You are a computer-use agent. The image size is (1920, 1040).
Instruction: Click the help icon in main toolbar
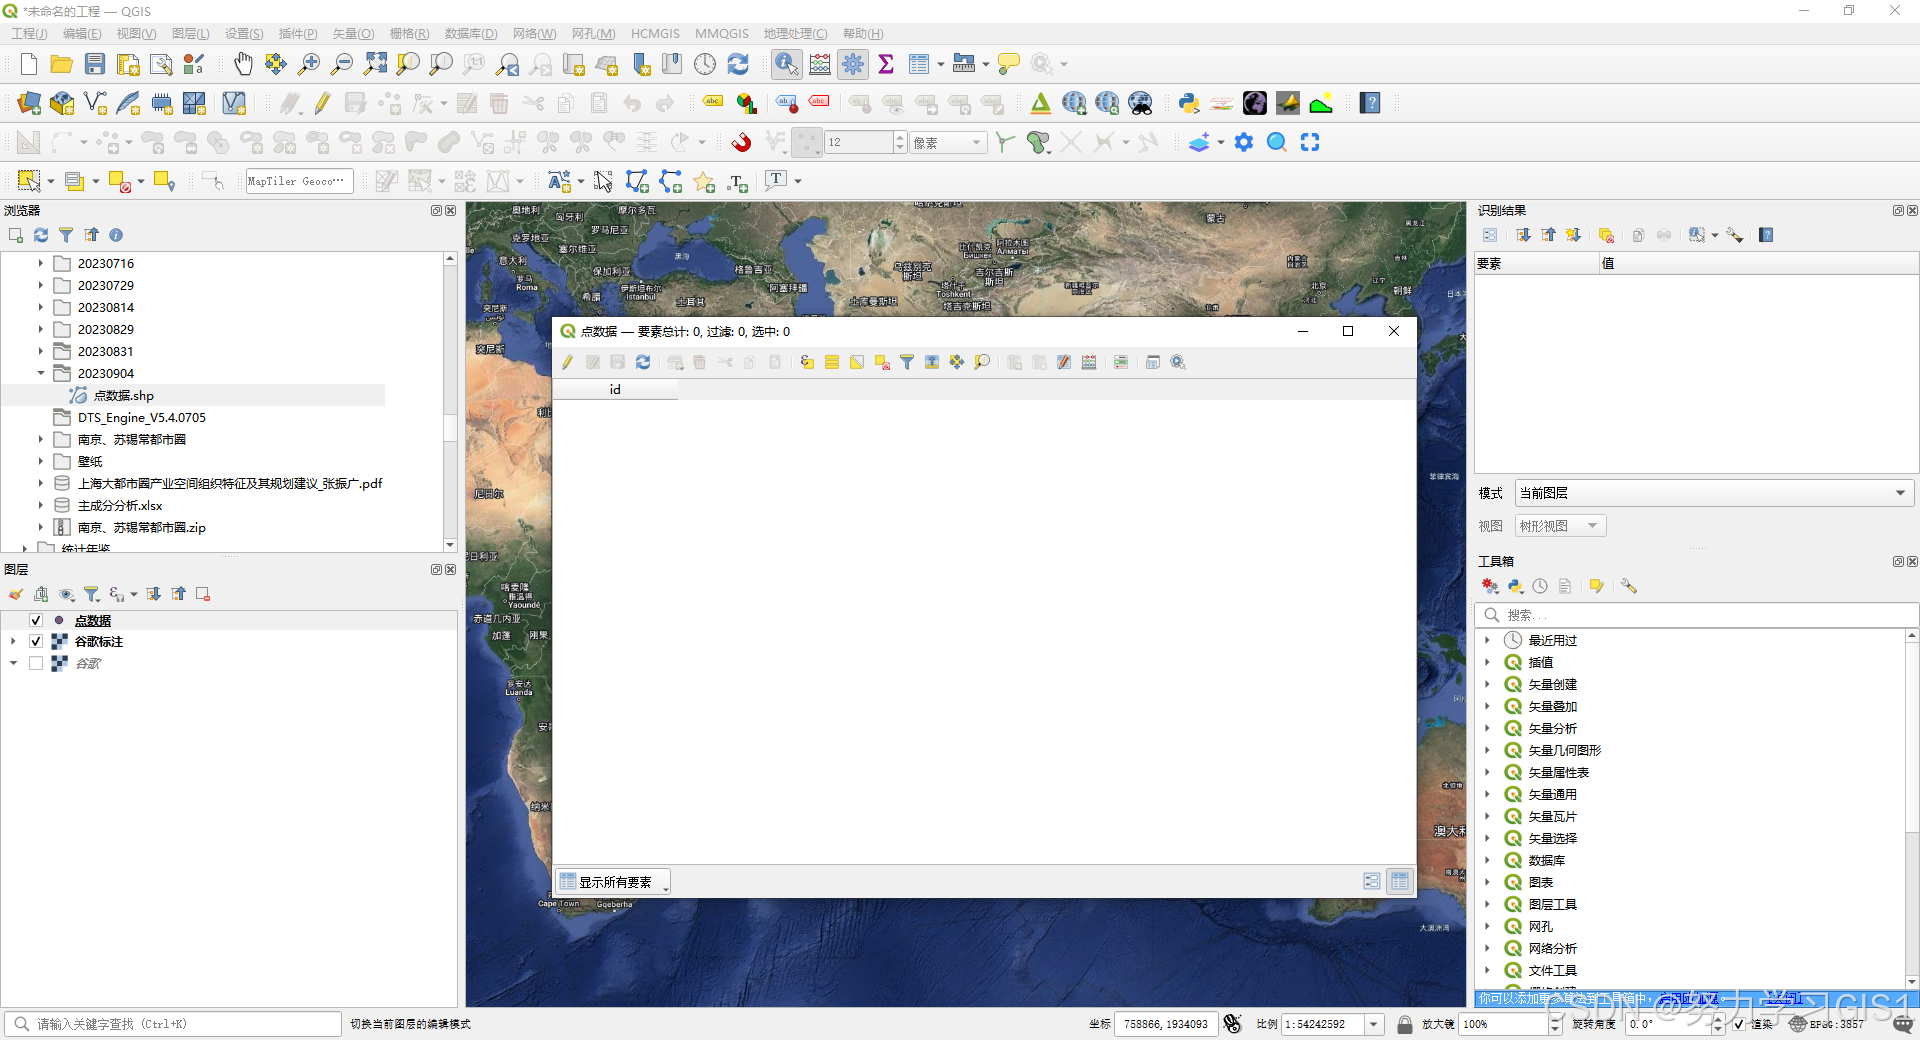(x=1370, y=103)
